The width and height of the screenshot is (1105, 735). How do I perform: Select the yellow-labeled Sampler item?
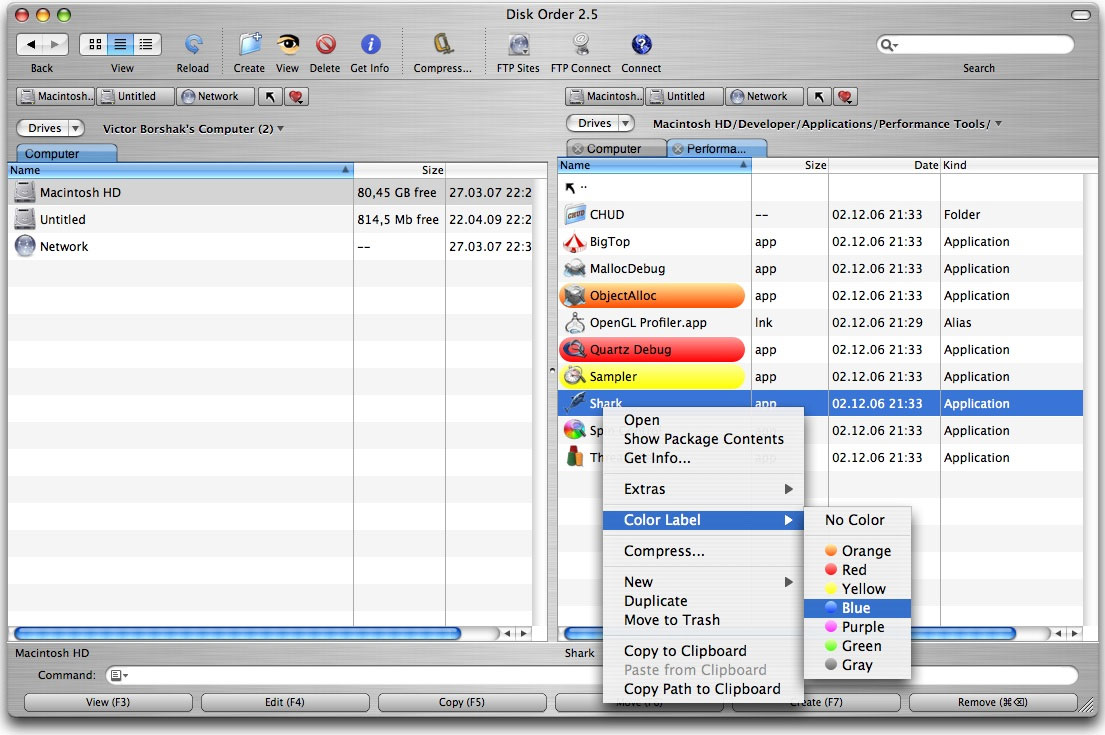pyautogui.click(x=652, y=376)
